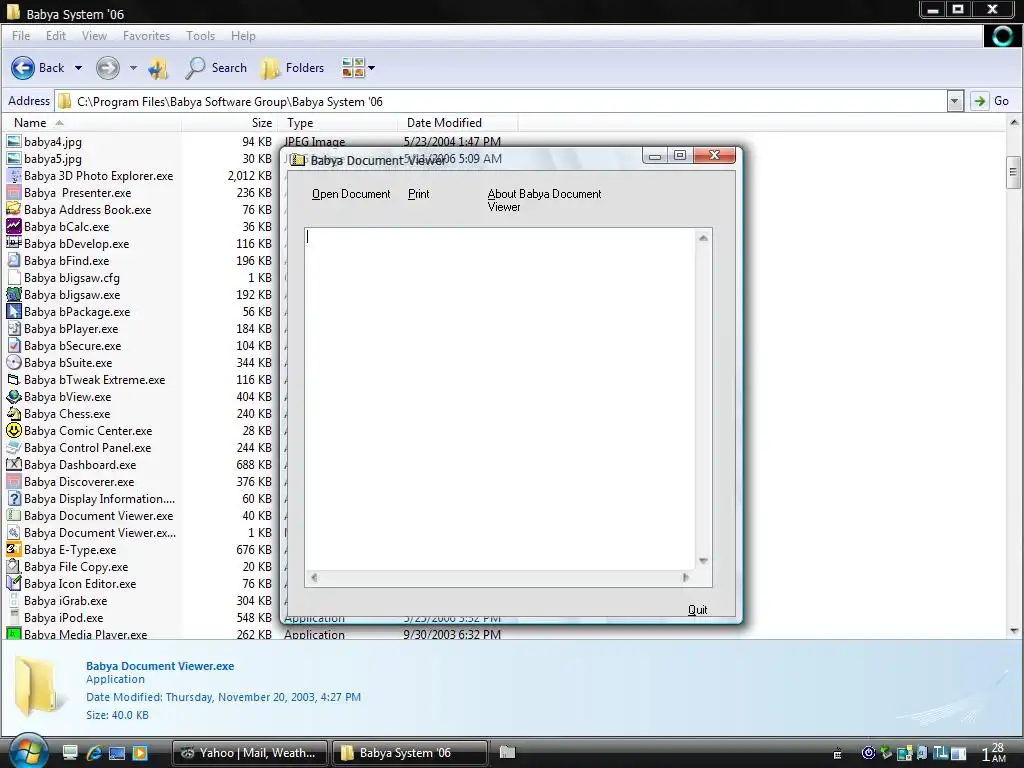Screen dimensions: 1024x768
Task: Select Babya Dashboard.exe icon
Action: point(14,464)
